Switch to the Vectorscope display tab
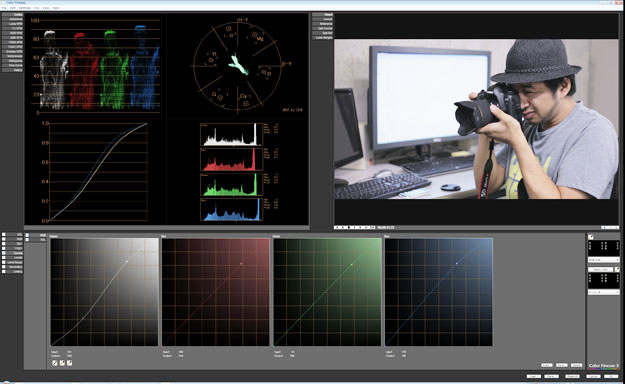This screenshot has height=384, width=625. pos(12,56)
